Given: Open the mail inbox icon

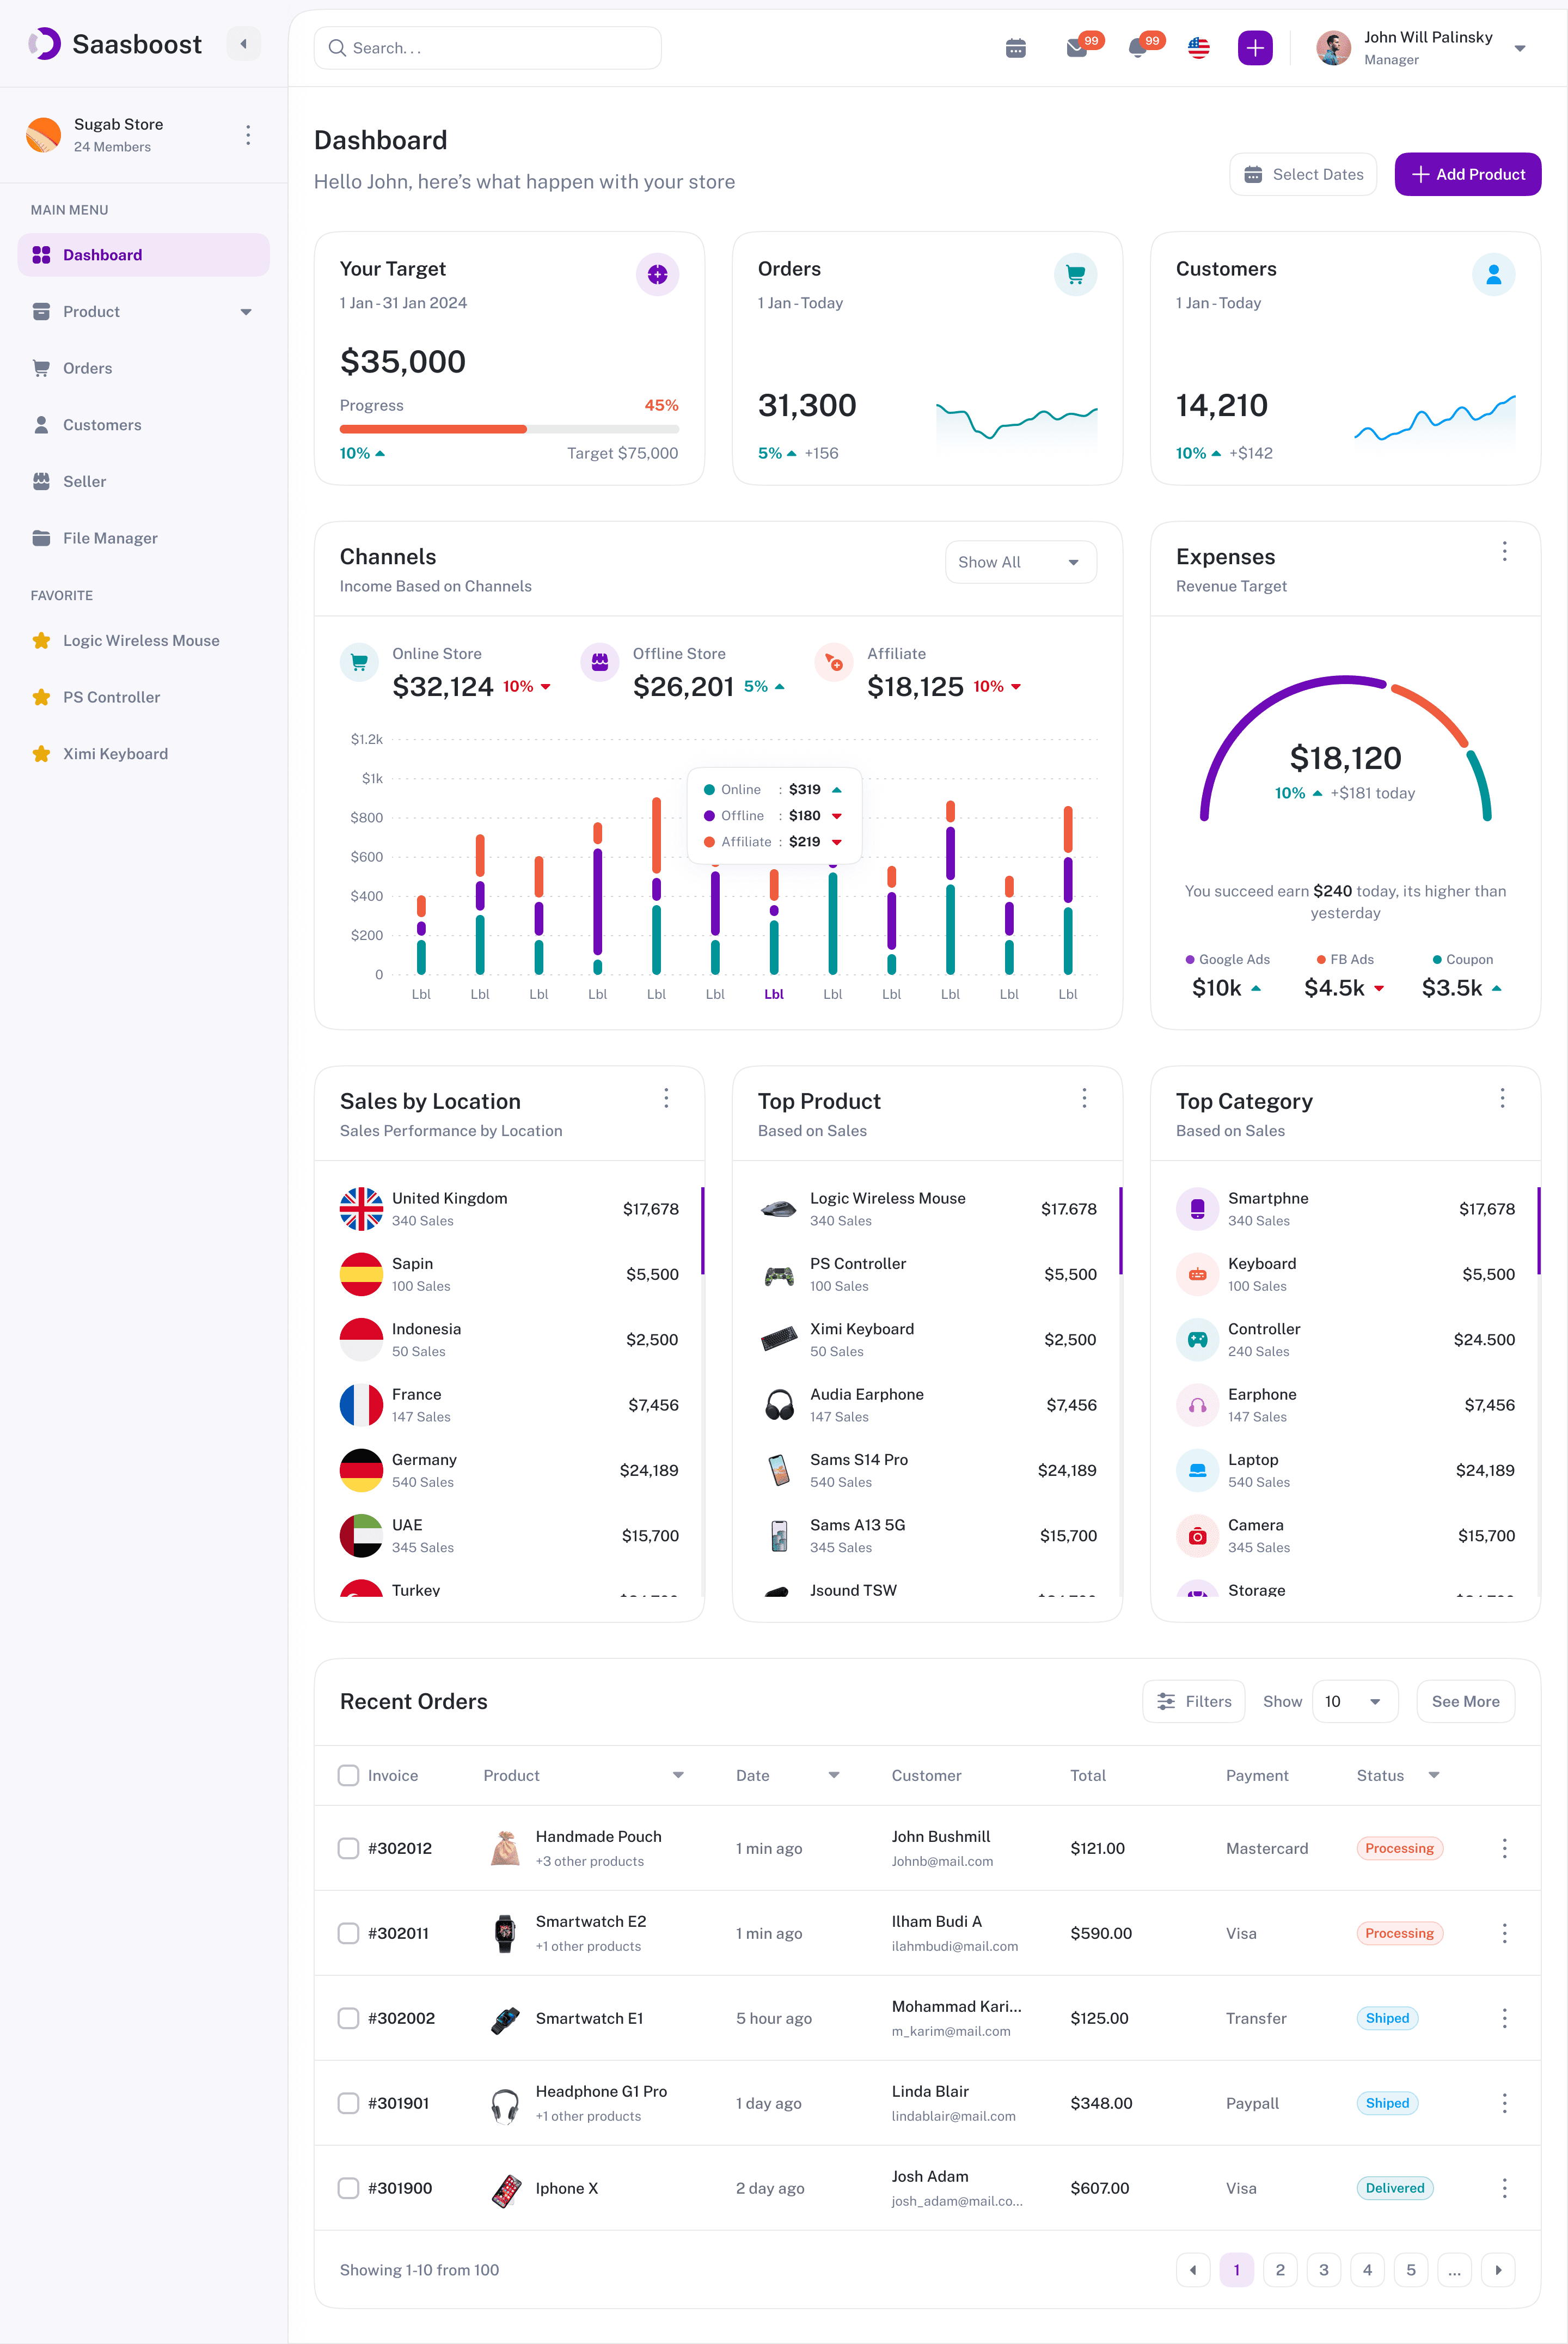Looking at the screenshot, I should tap(1077, 48).
